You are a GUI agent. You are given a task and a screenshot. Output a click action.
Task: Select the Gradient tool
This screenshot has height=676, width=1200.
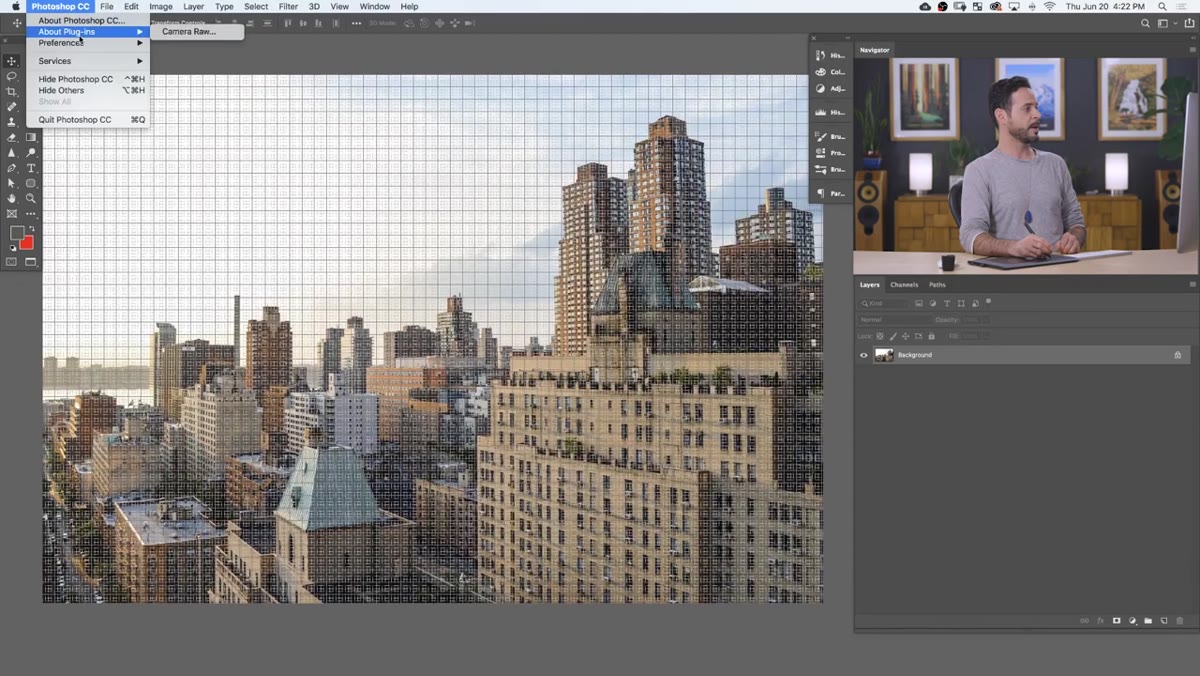31,137
